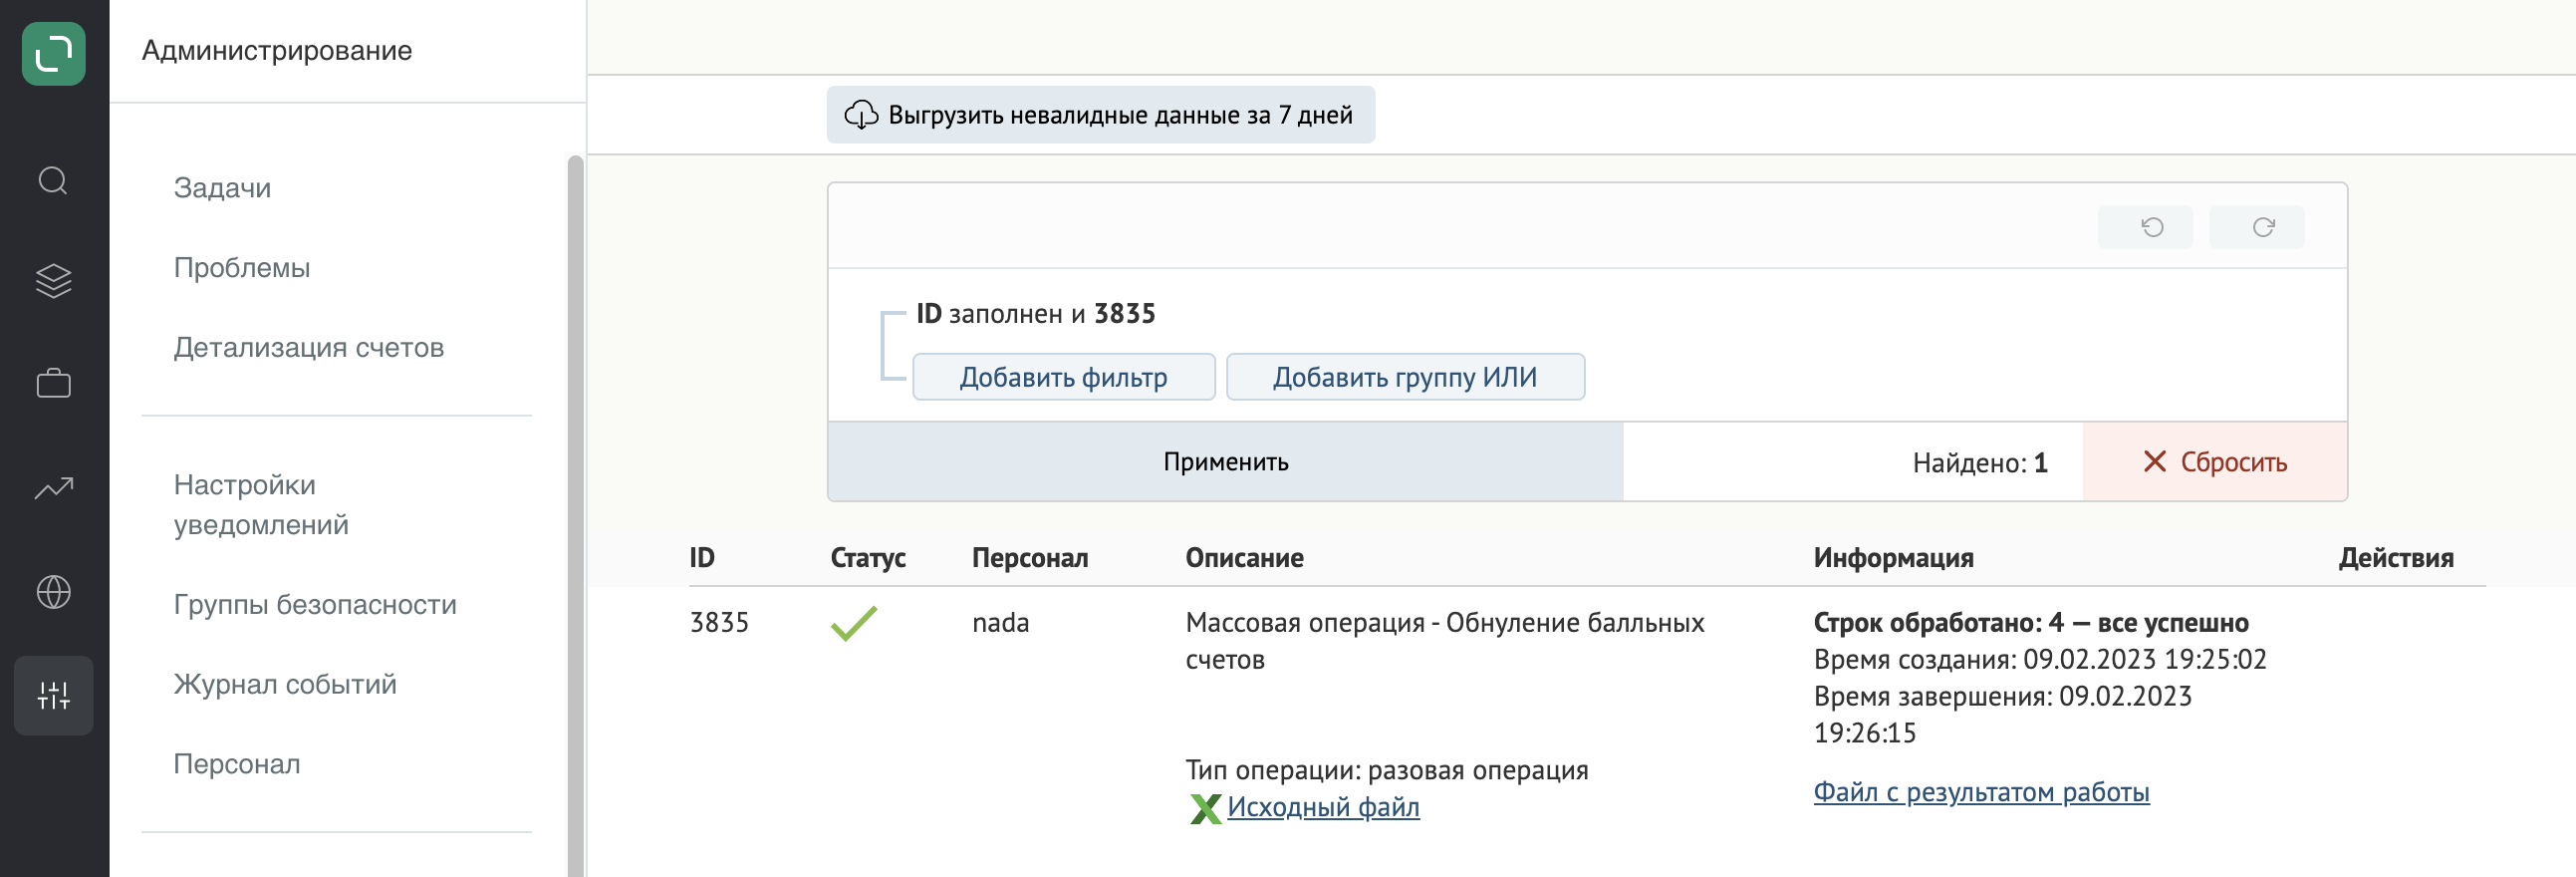Select the sliders administration icon

click(53, 696)
